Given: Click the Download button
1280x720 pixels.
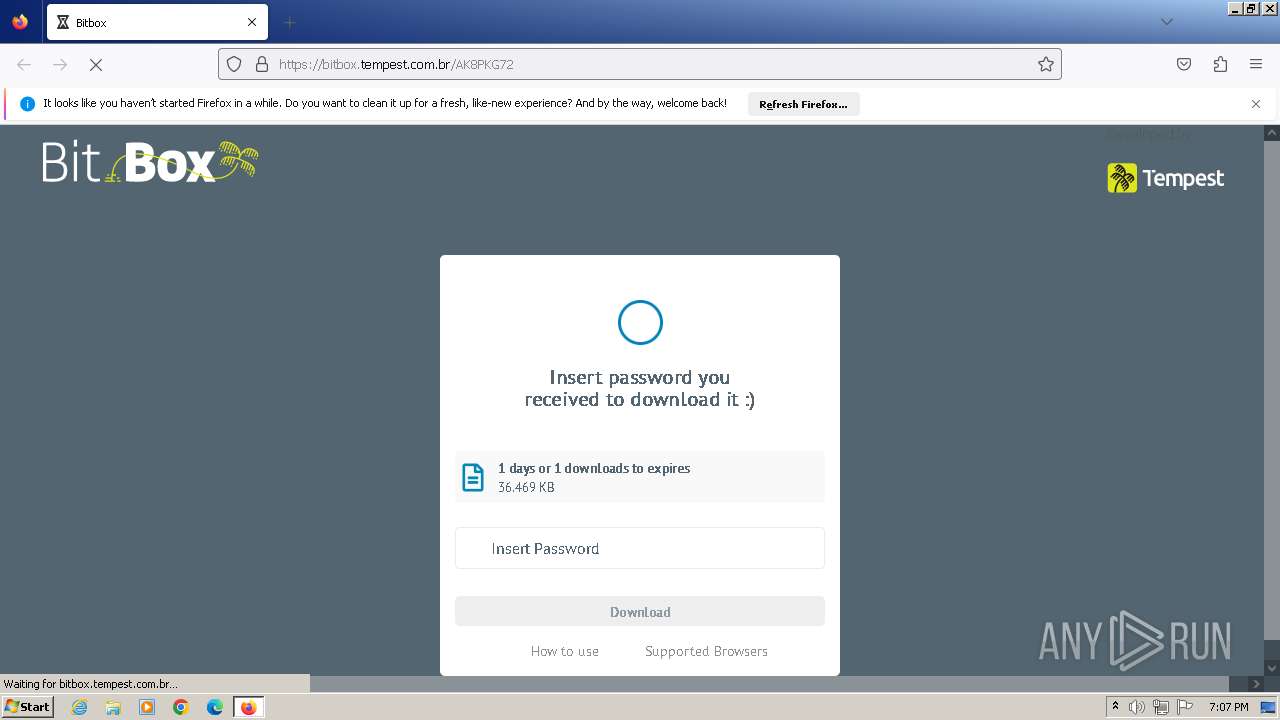Looking at the screenshot, I should click(x=640, y=612).
